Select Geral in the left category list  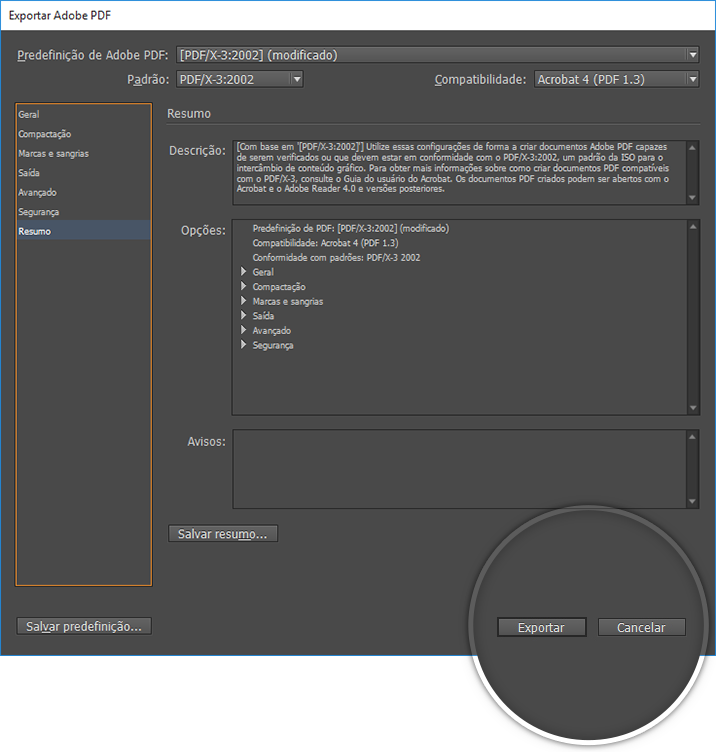30,115
